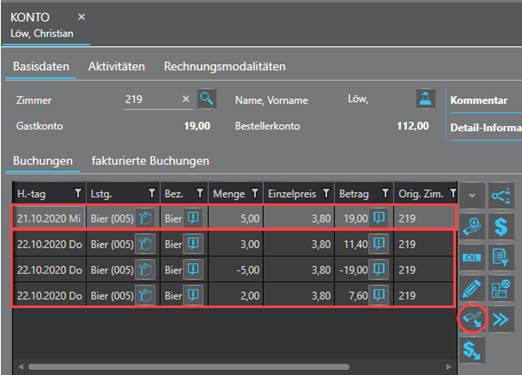Click the scroll-left arrow under the table
This screenshot has height=375, width=522.
pyautogui.click(x=21, y=367)
